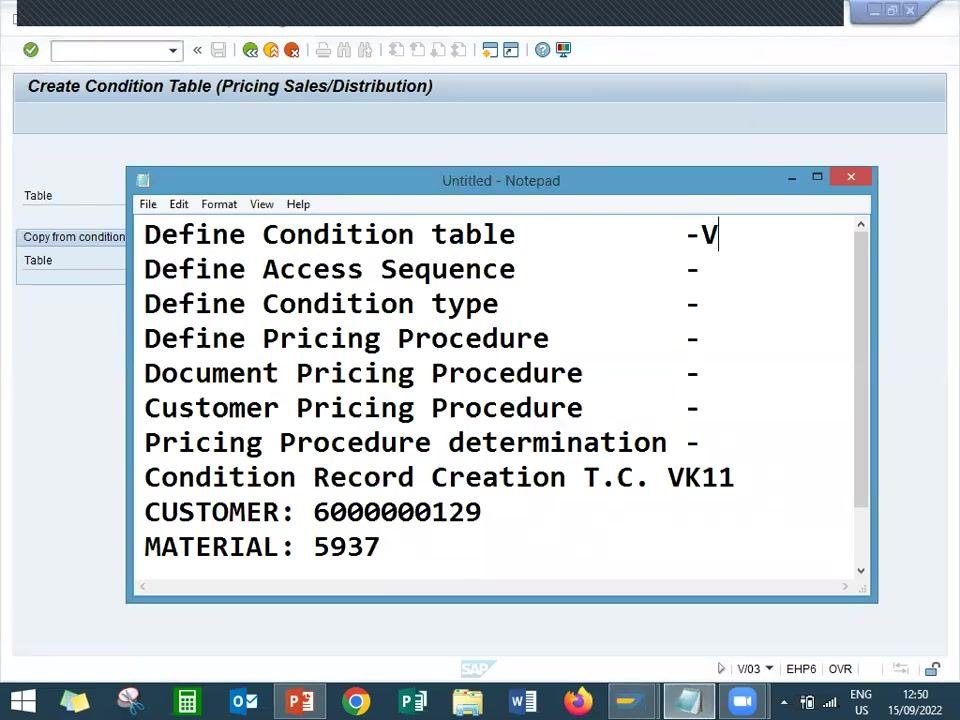This screenshot has width=960, height=720.
Task: Click EHP6 system entry in status bar
Action: pyautogui.click(x=801, y=669)
